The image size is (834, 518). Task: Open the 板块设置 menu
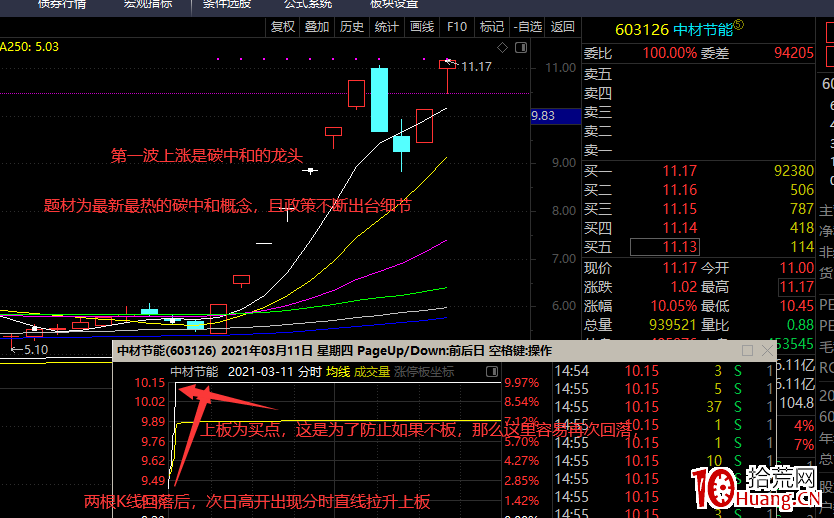click(394, 4)
